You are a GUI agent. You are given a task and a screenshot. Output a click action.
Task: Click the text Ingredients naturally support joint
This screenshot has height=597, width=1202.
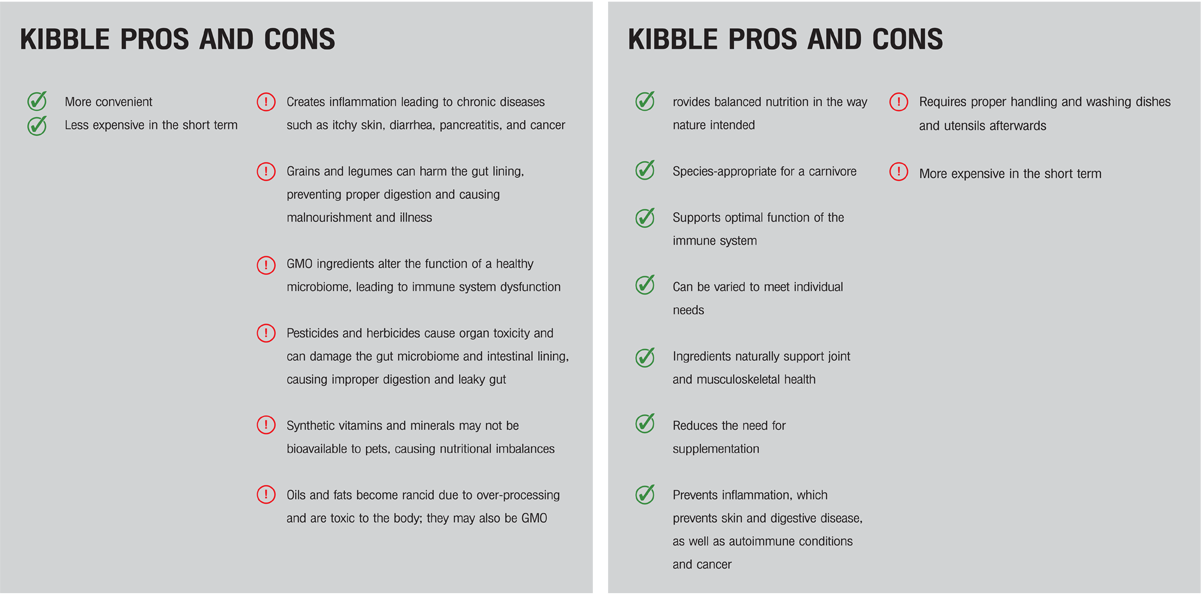(761, 356)
